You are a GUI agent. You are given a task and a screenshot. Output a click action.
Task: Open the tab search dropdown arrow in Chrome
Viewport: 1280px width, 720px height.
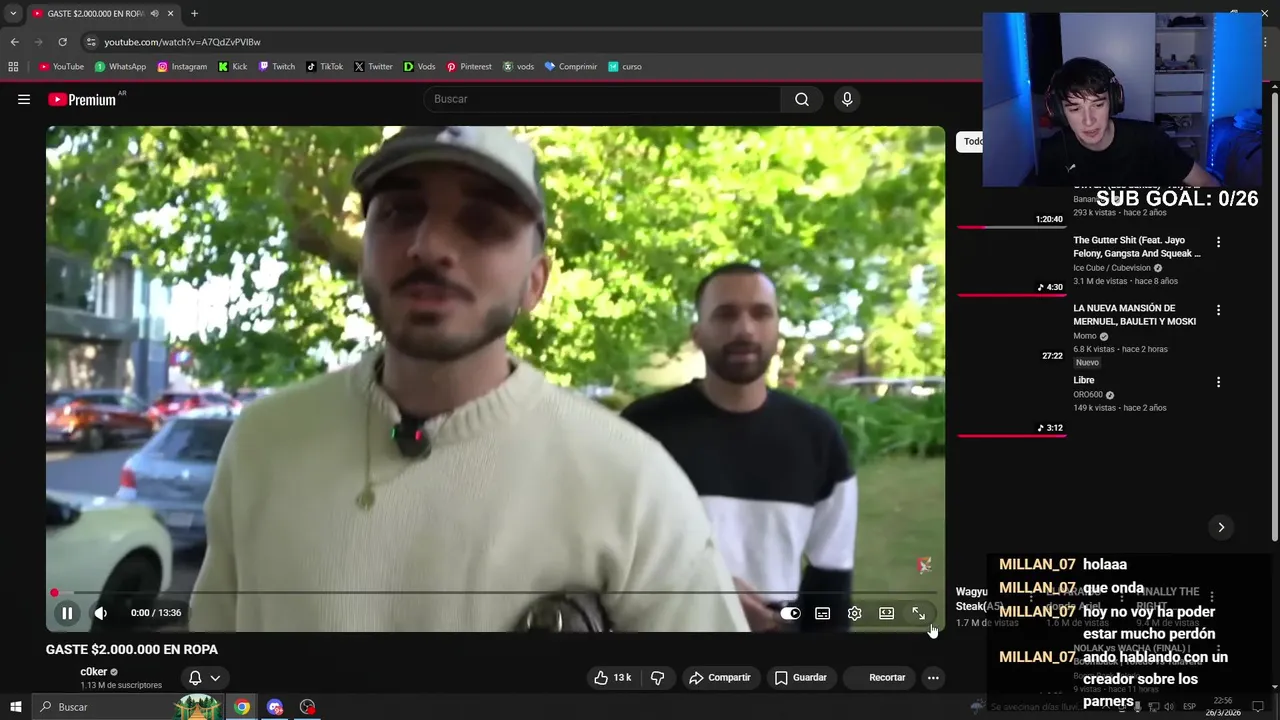13,13
